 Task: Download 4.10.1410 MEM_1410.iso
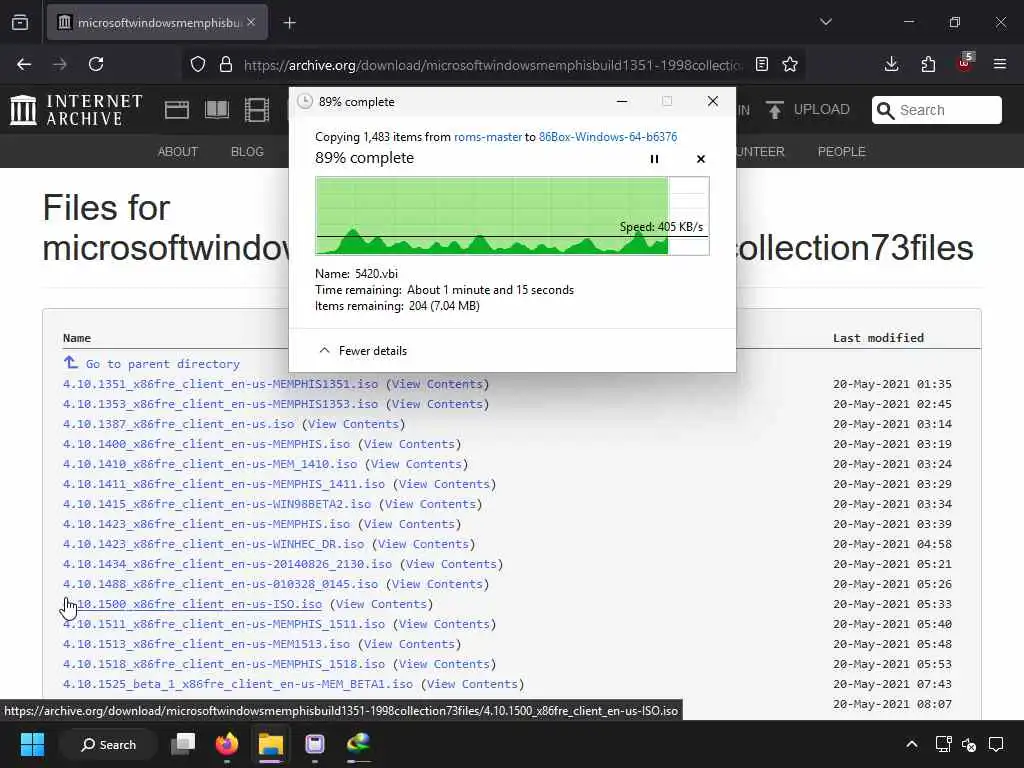tap(210, 464)
